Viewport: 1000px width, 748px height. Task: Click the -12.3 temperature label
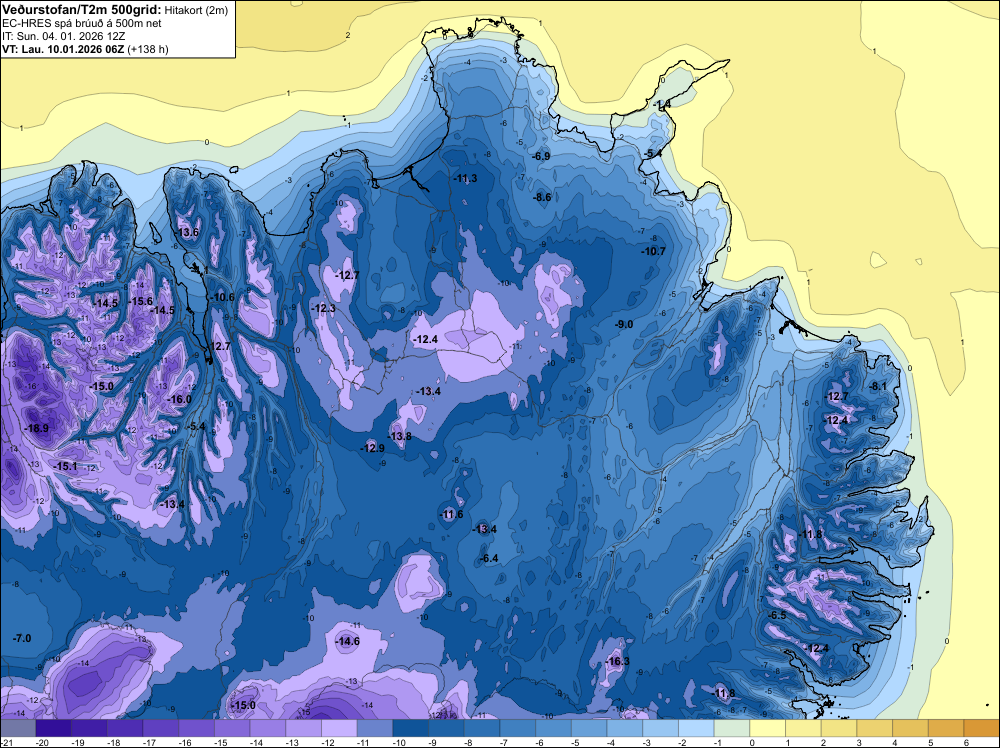tap(323, 309)
